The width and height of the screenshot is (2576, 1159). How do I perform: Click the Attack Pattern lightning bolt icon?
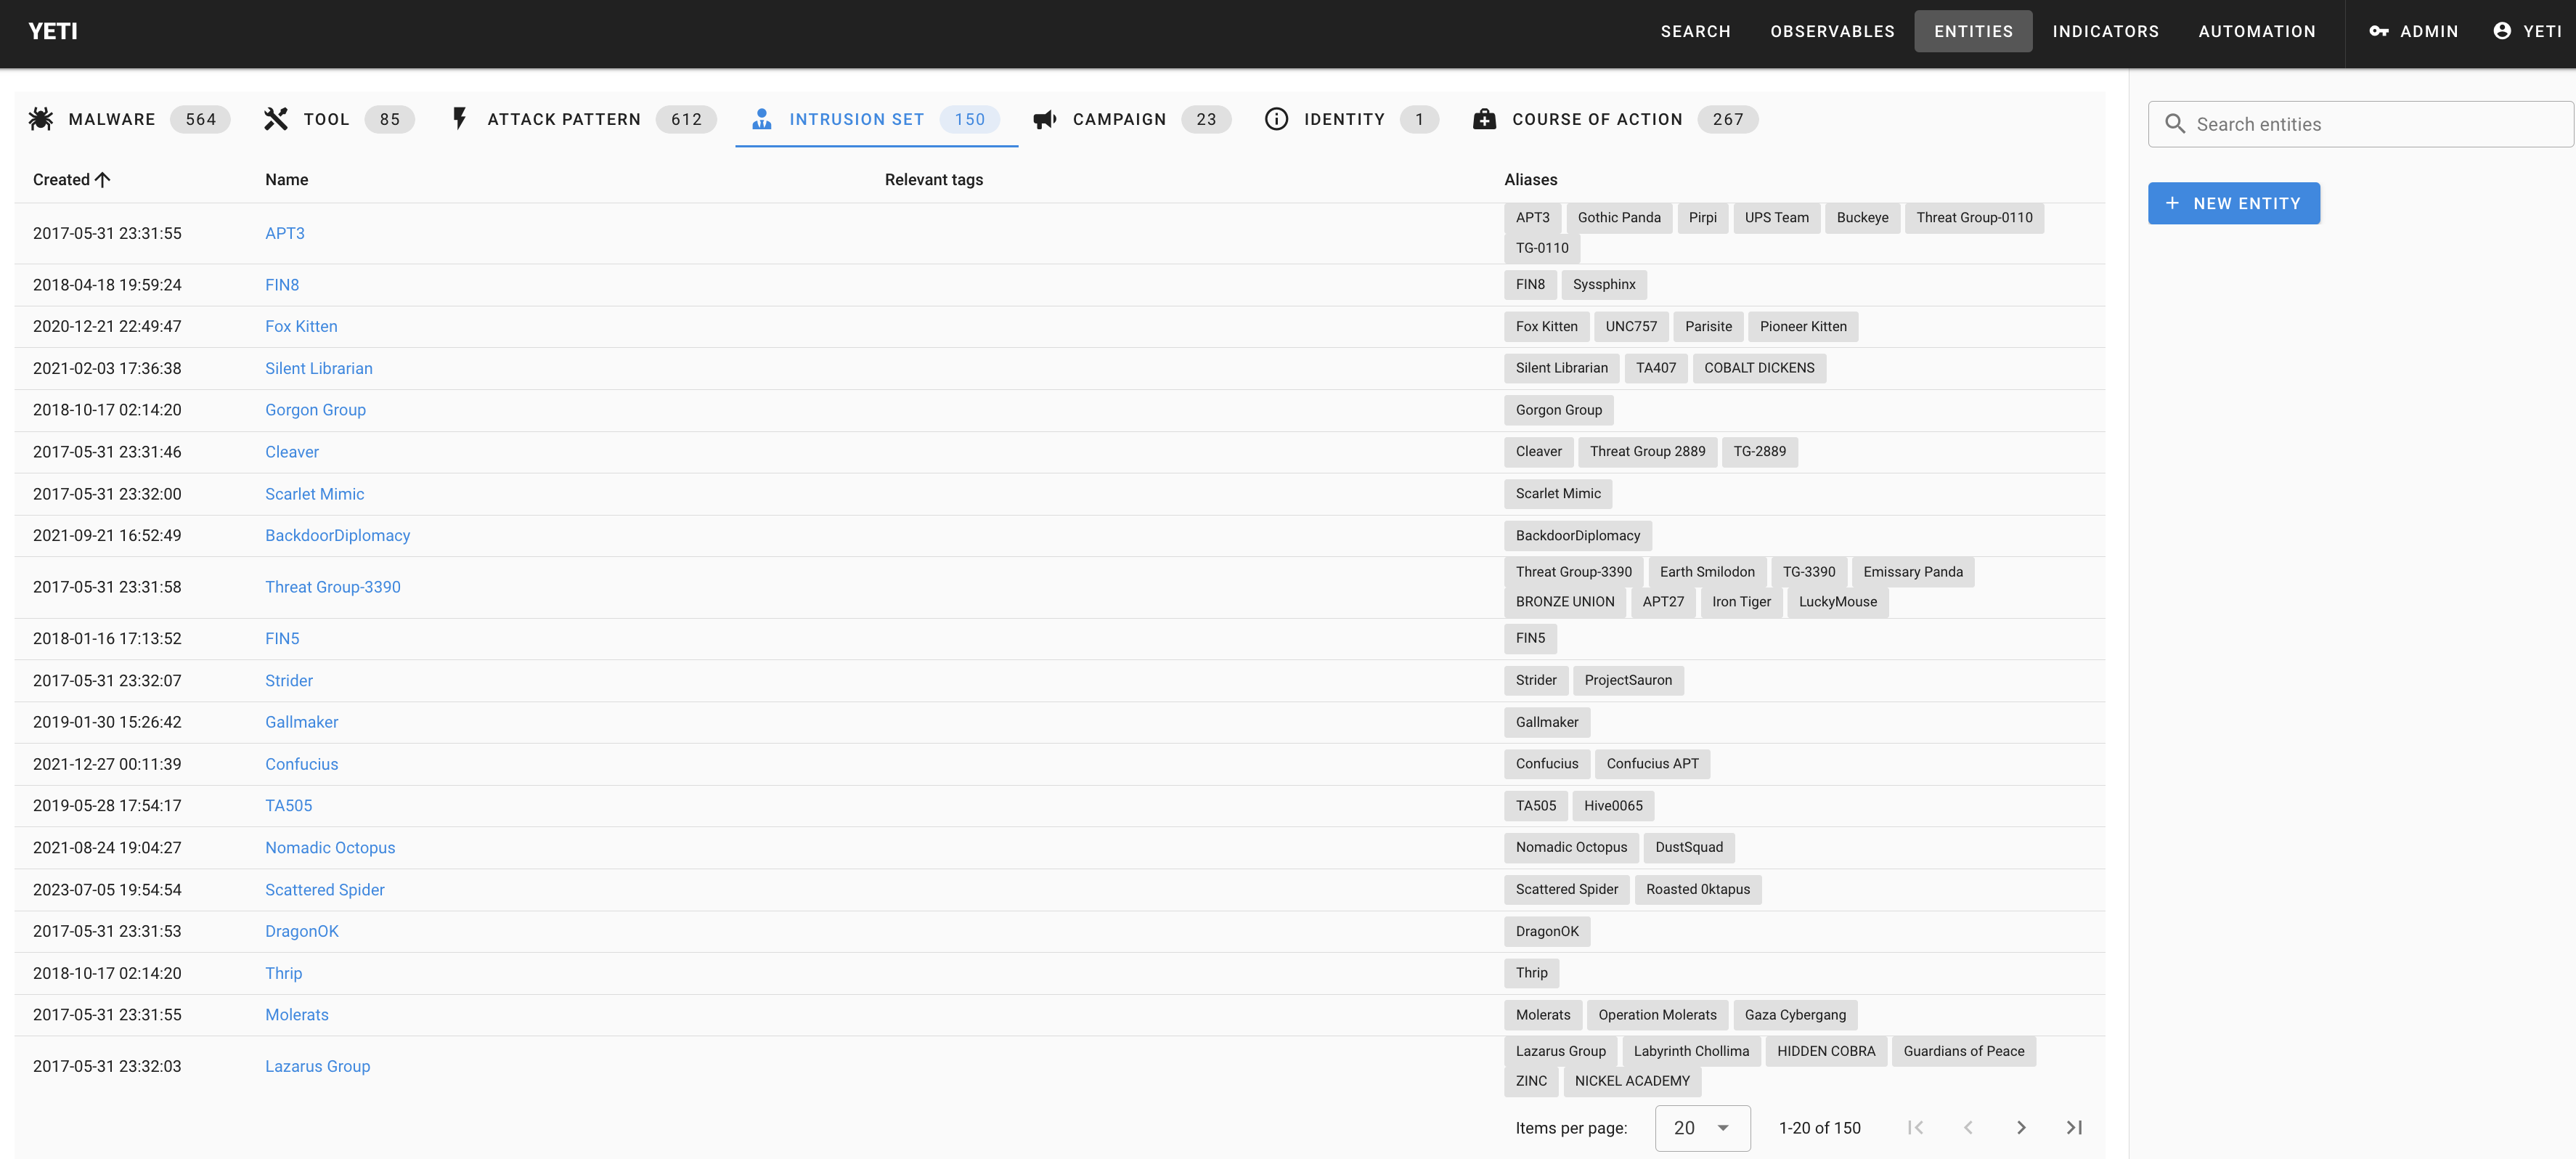coord(459,119)
